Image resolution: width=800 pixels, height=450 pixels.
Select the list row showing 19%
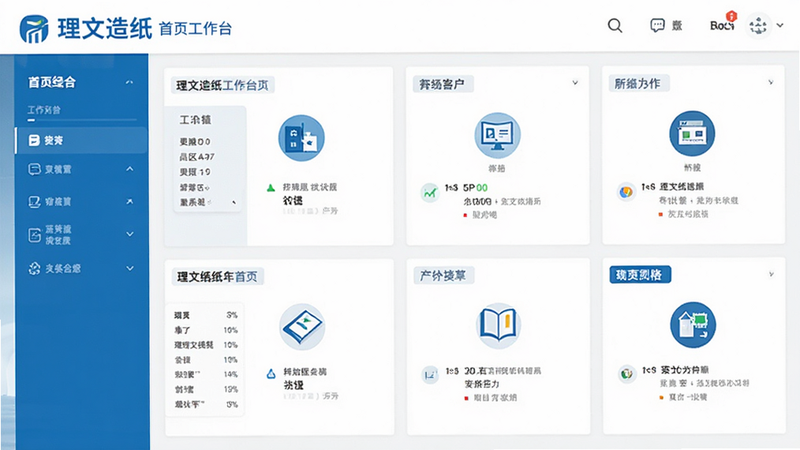coord(206,389)
